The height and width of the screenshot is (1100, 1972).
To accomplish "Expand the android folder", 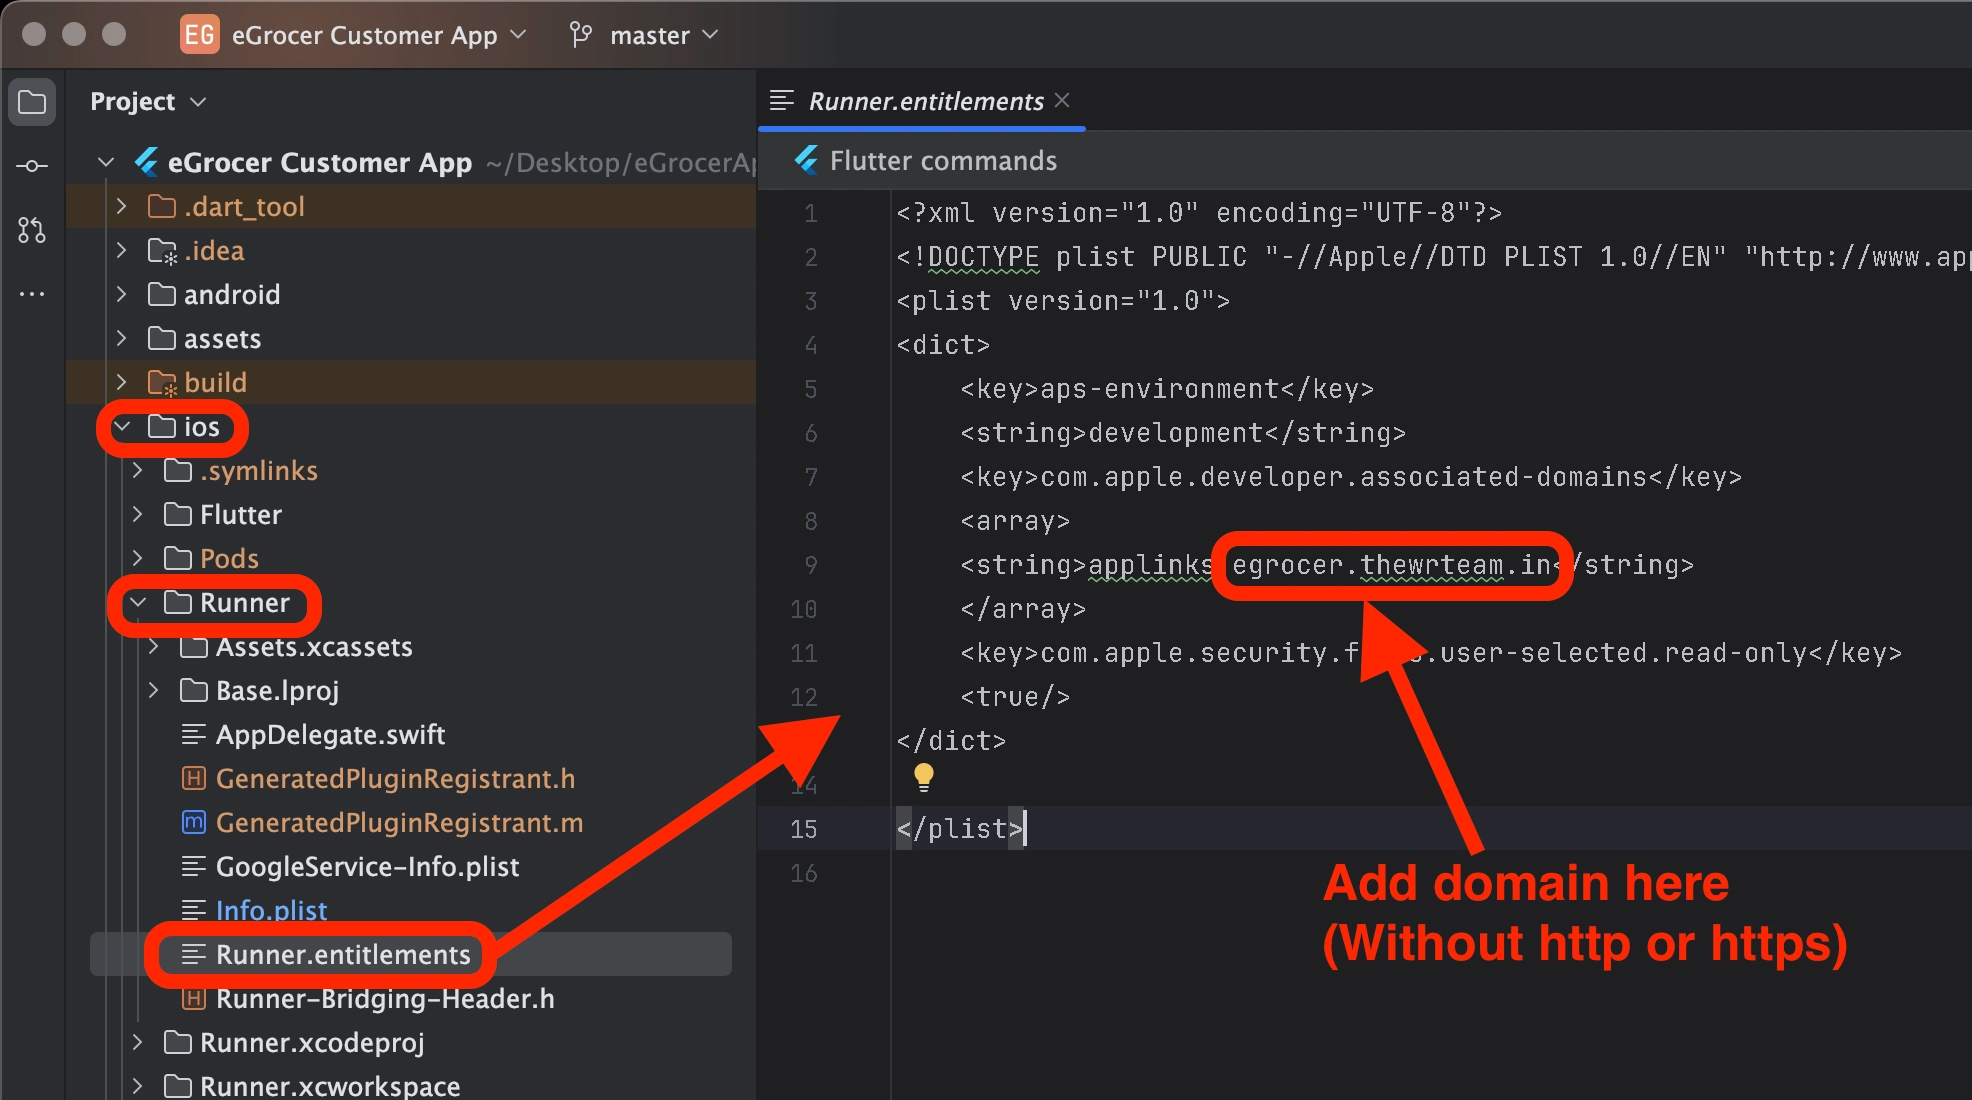I will (122, 294).
